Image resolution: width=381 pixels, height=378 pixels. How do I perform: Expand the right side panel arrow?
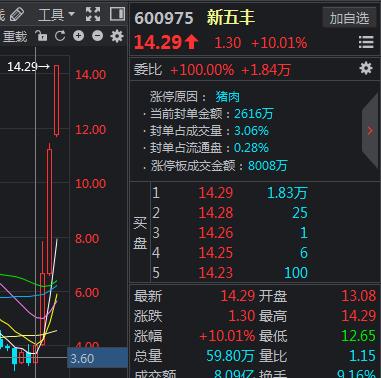(370, 130)
